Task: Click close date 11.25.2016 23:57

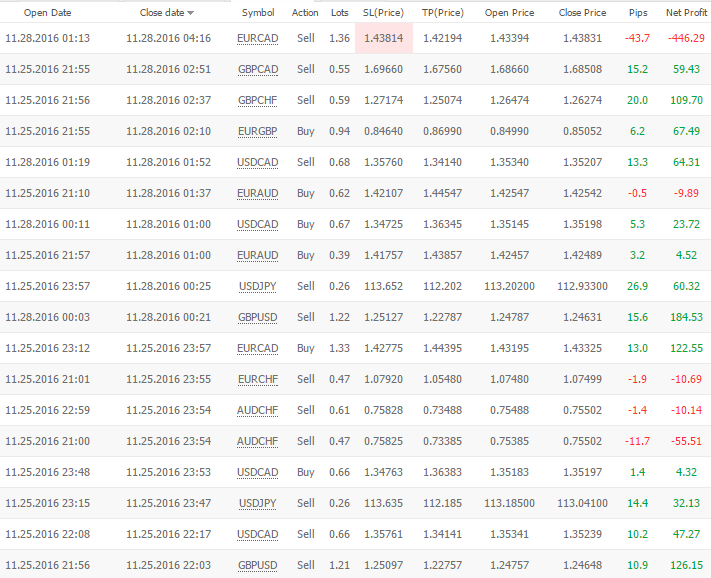Action: 168,348
